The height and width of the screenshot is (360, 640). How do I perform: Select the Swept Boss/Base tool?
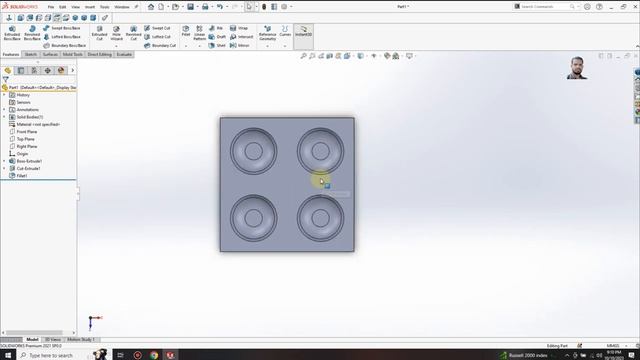pos(61,28)
